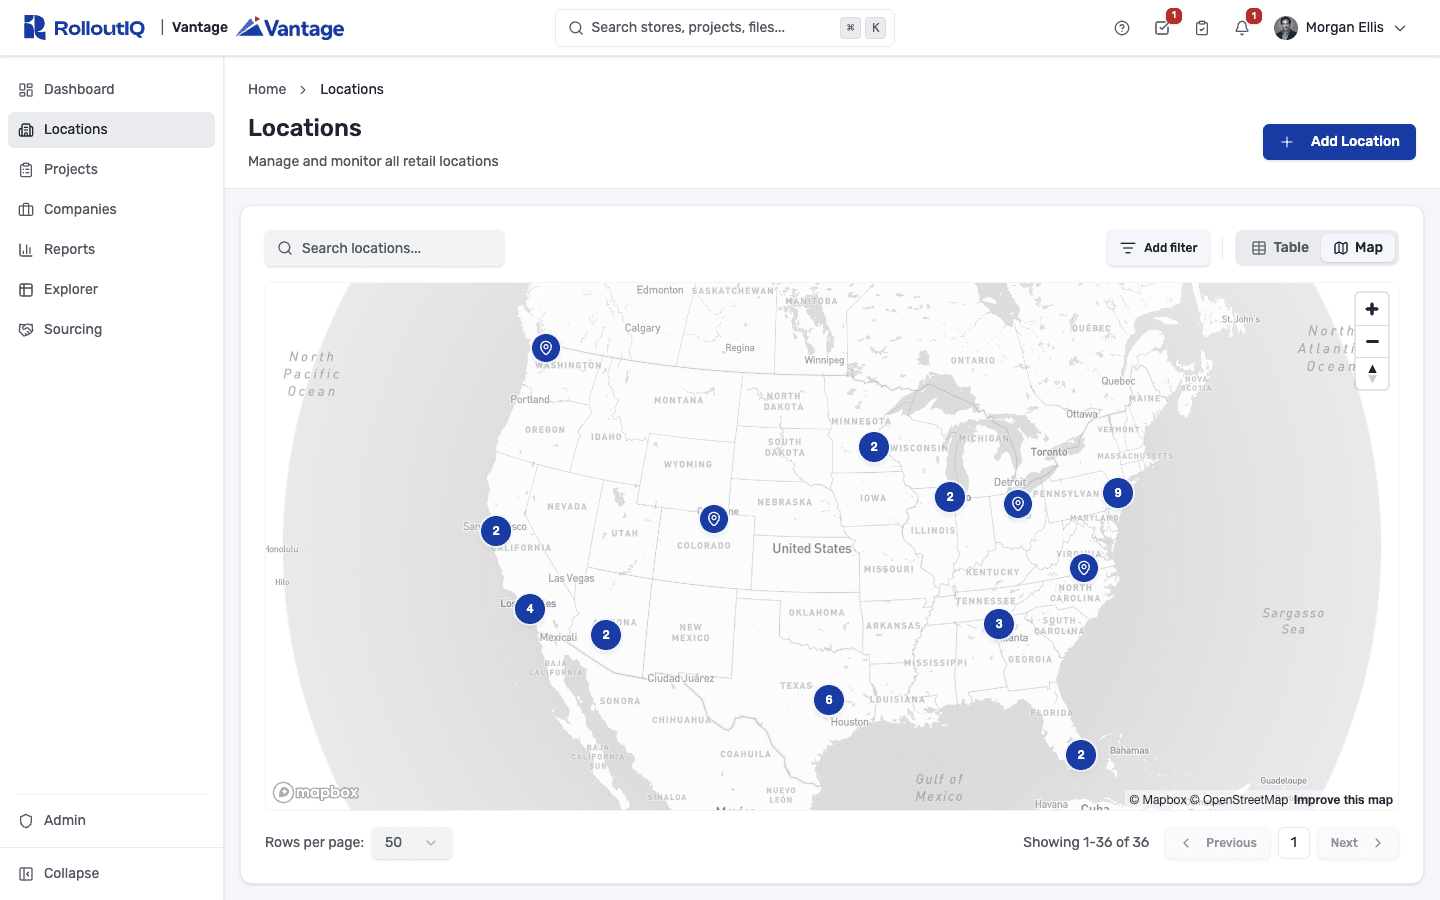Open the Atlanta cluster of 3
Viewport: 1440px width, 900px height.
pyautogui.click(x=999, y=624)
